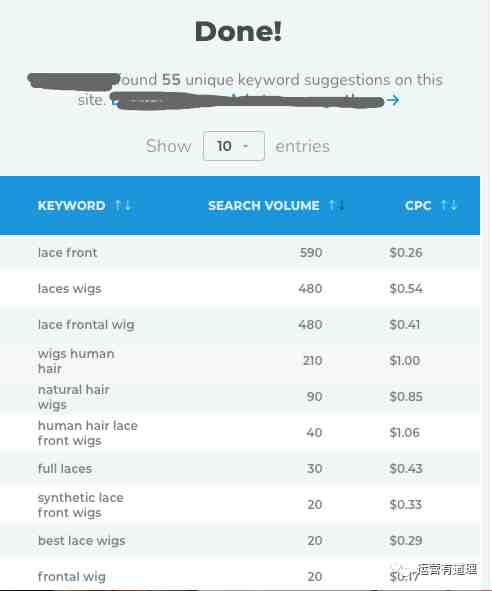The width and height of the screenshot is (492, 591).
Task: Click the 590 search volume value
Action: click(x=311, y=253)
